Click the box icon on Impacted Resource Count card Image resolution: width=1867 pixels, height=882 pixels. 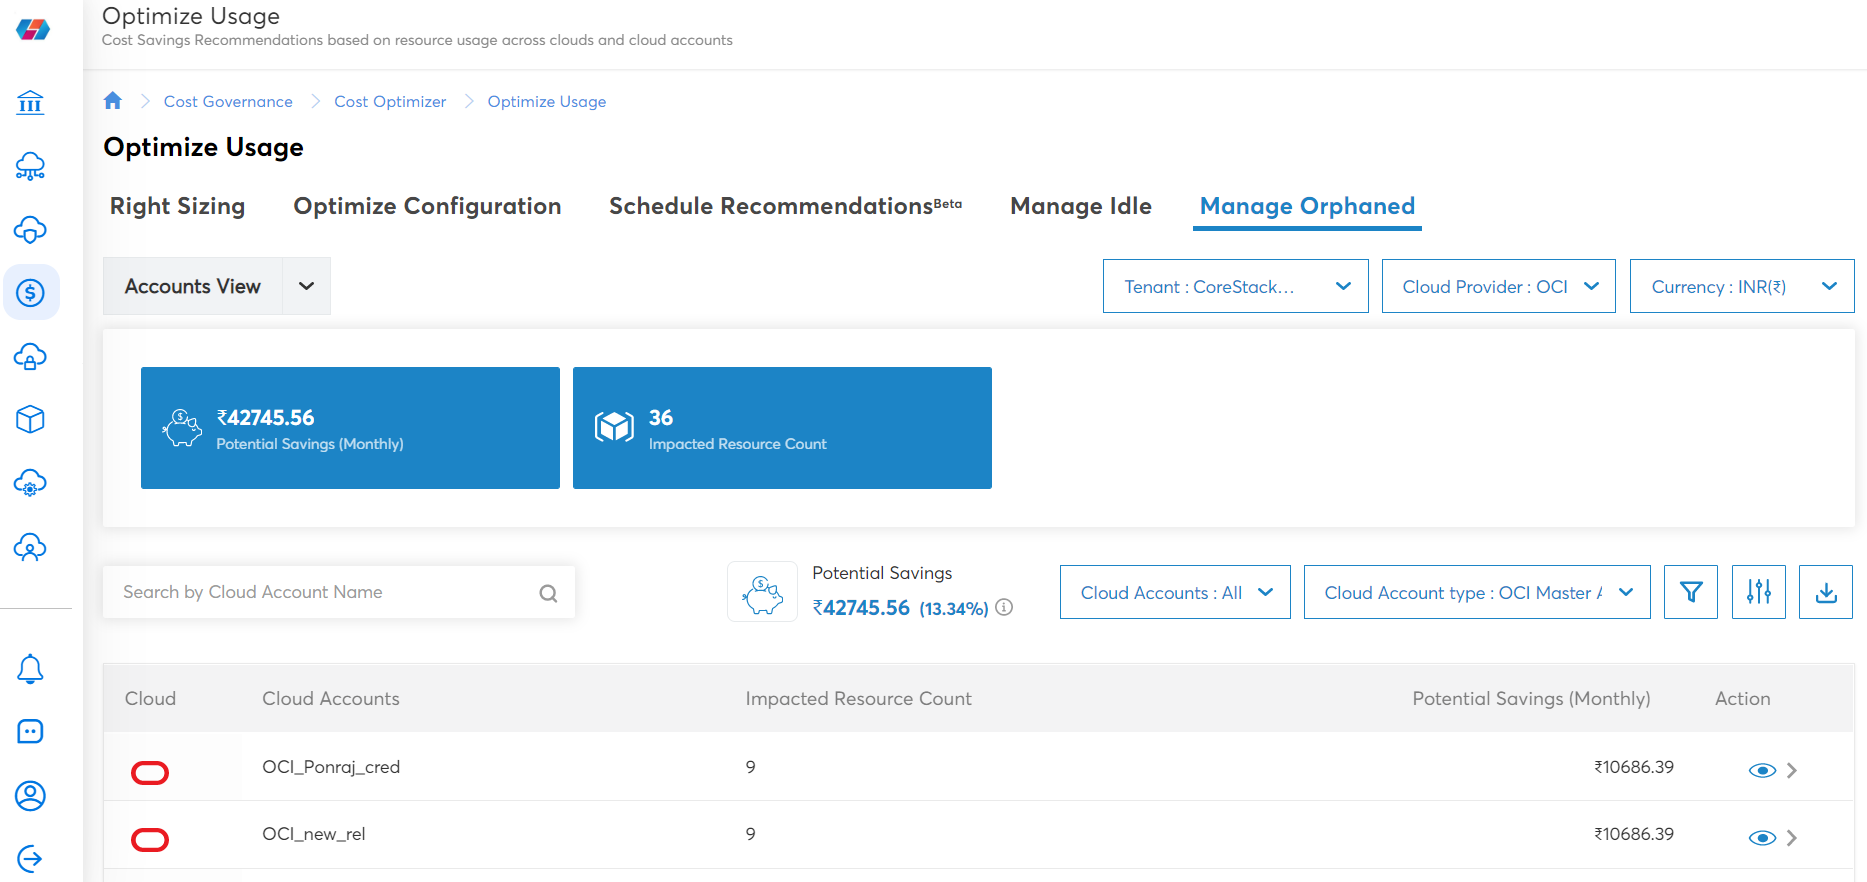tap(614, 427)
